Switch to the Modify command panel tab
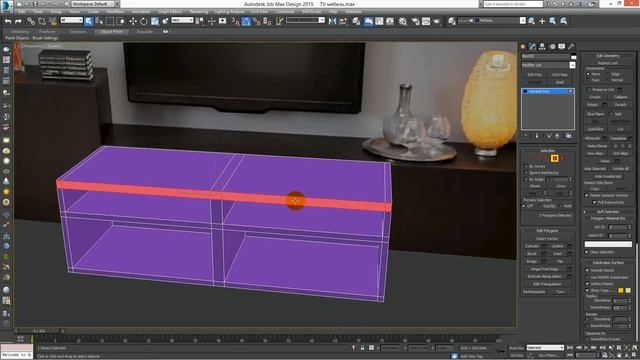Screen dimensions: 640x360 [532, 47]
